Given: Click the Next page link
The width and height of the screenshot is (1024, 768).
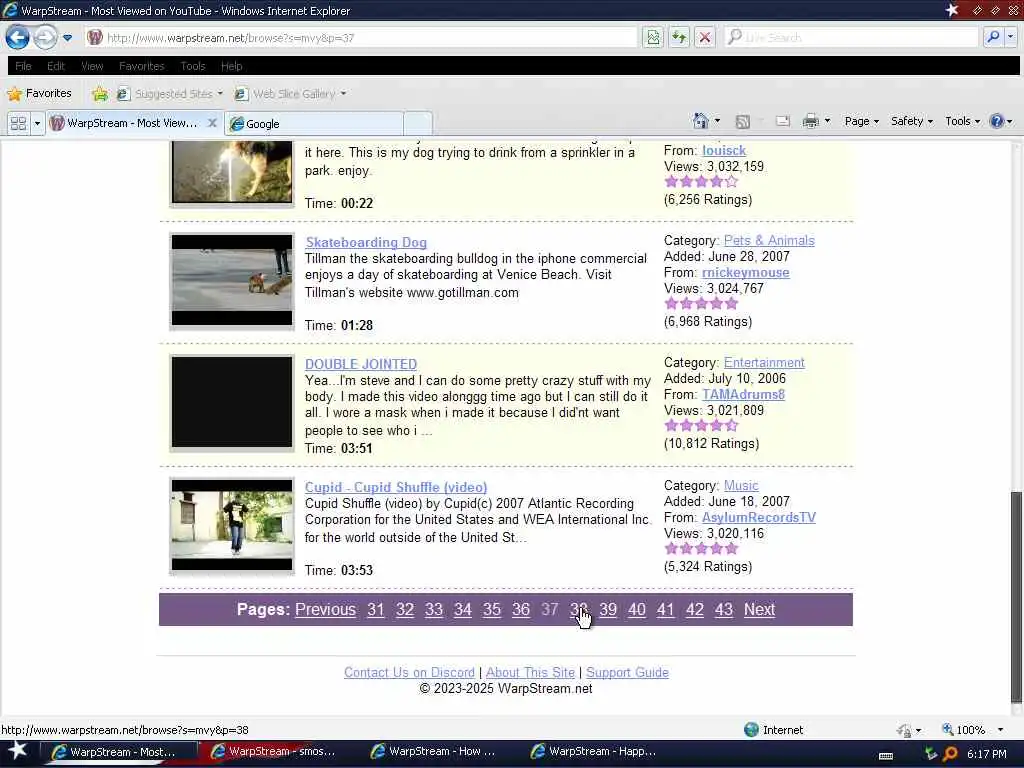Looking at the screenshot, I should pyautogui.click(x=759, y=609).
